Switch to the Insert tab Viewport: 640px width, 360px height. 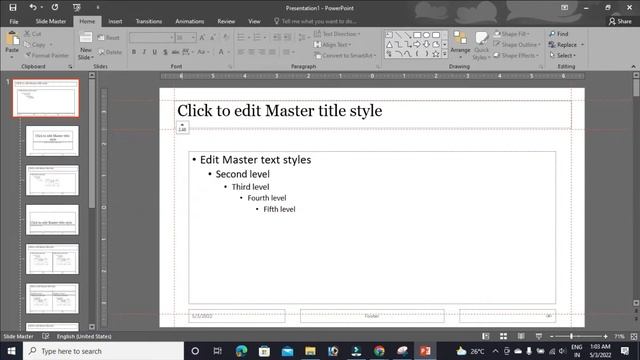point(115,21)
